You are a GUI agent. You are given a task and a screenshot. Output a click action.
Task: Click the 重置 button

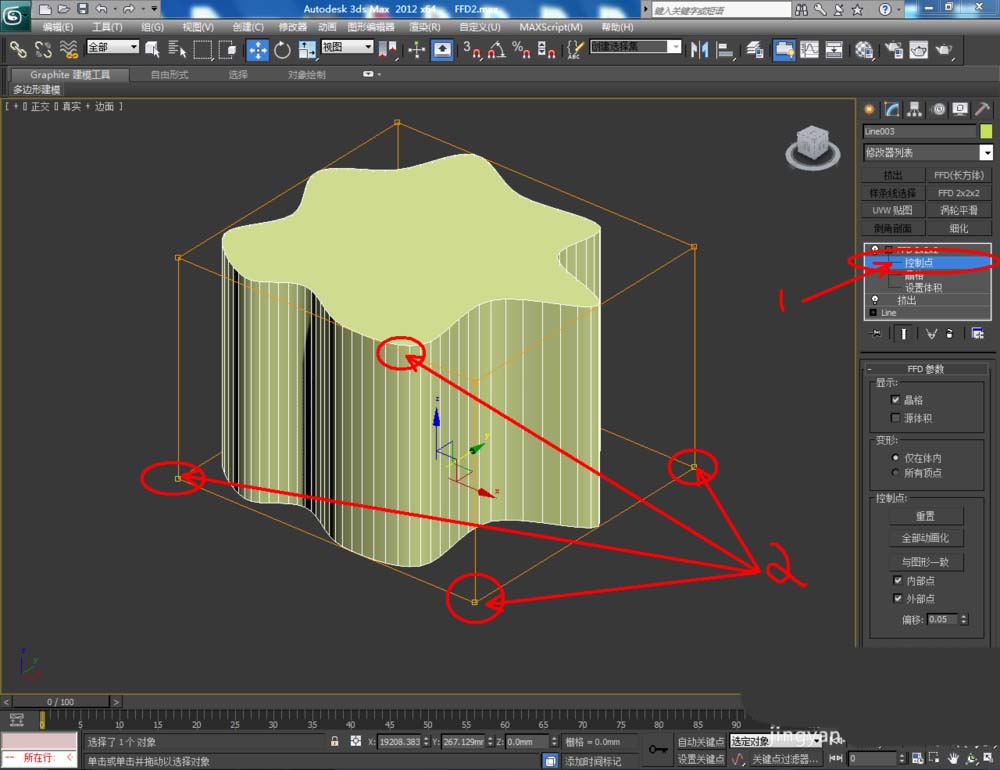(925, 516)
